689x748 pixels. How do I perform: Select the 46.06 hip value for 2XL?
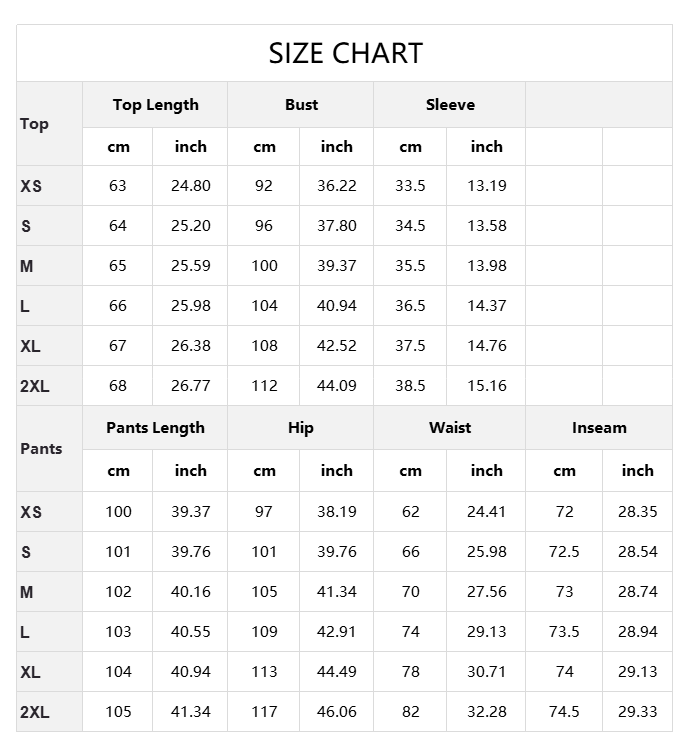(337, 712)
